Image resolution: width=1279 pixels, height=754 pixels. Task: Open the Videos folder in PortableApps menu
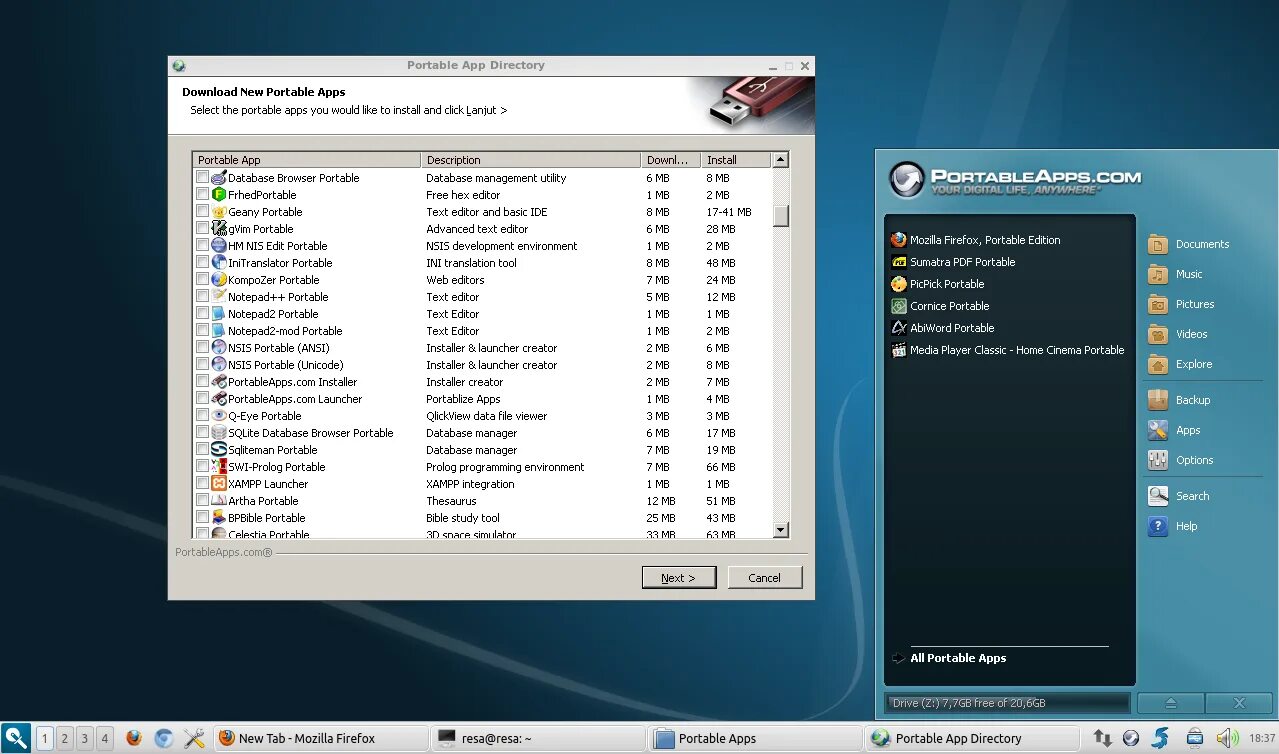(x=1178, y=334)
